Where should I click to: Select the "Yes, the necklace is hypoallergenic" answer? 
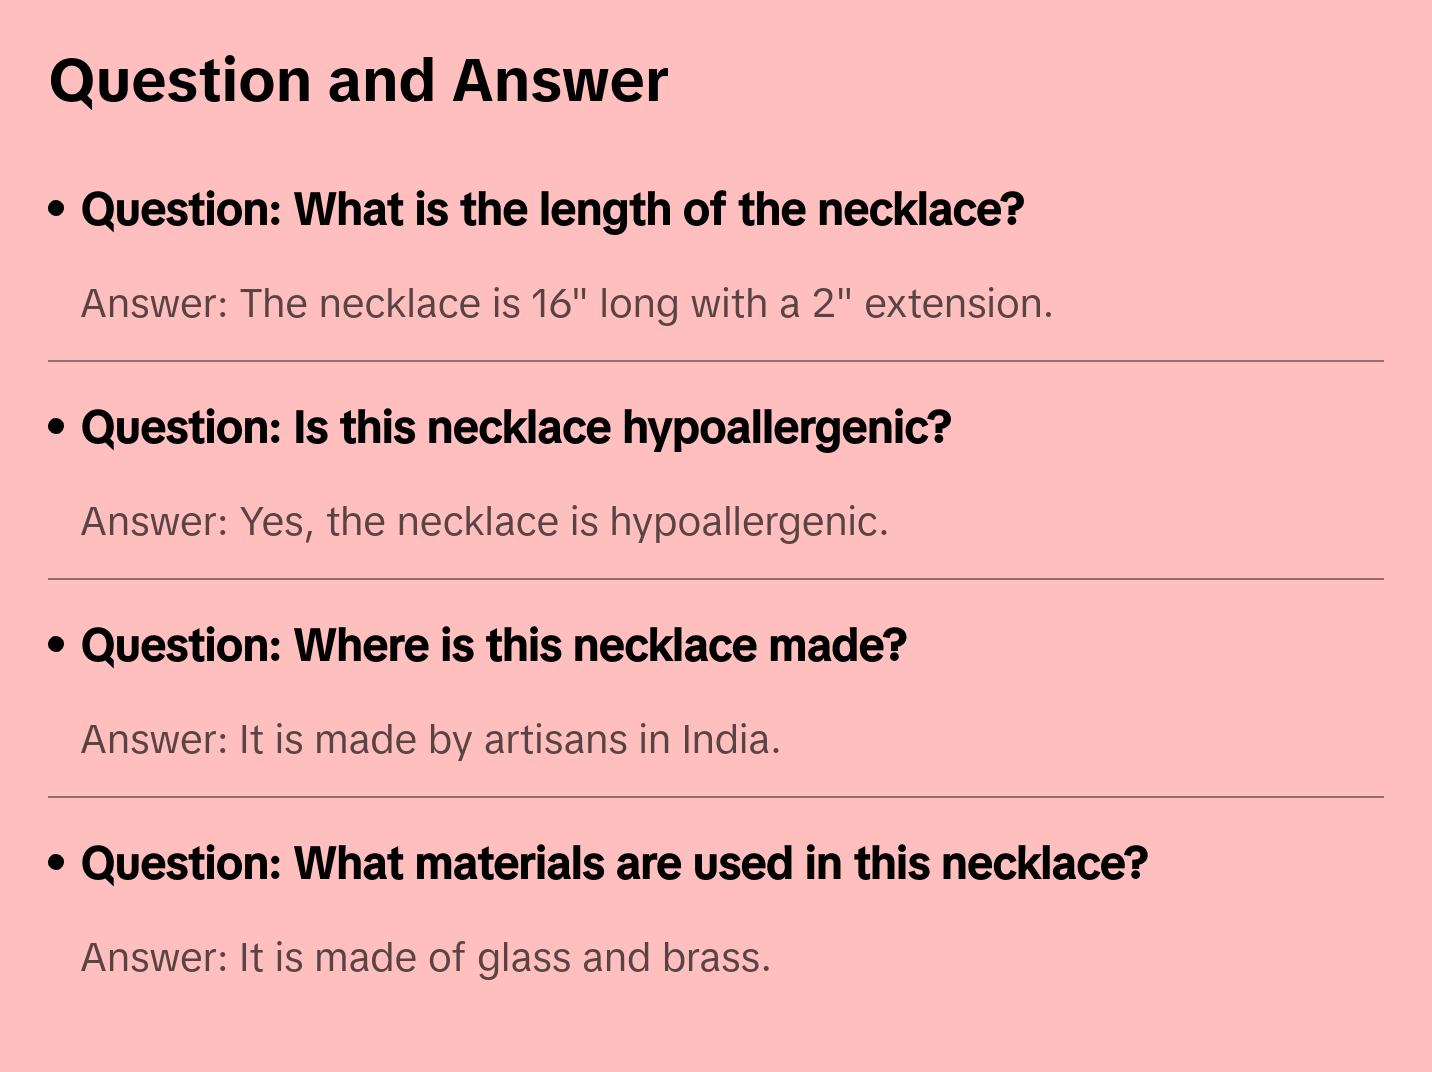tap(484, 522)
